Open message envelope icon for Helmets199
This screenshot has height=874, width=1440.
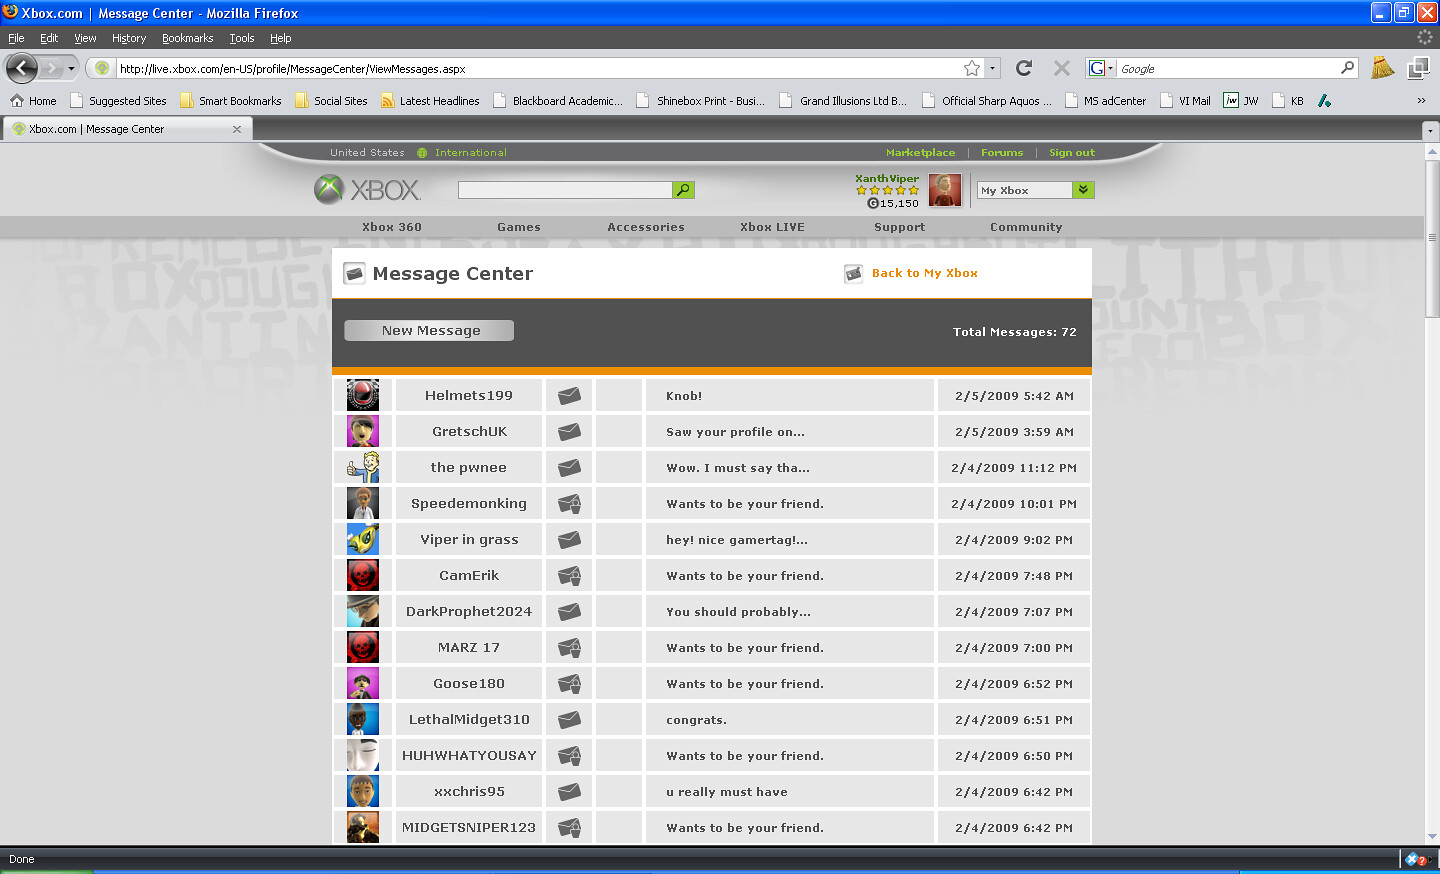569,396
